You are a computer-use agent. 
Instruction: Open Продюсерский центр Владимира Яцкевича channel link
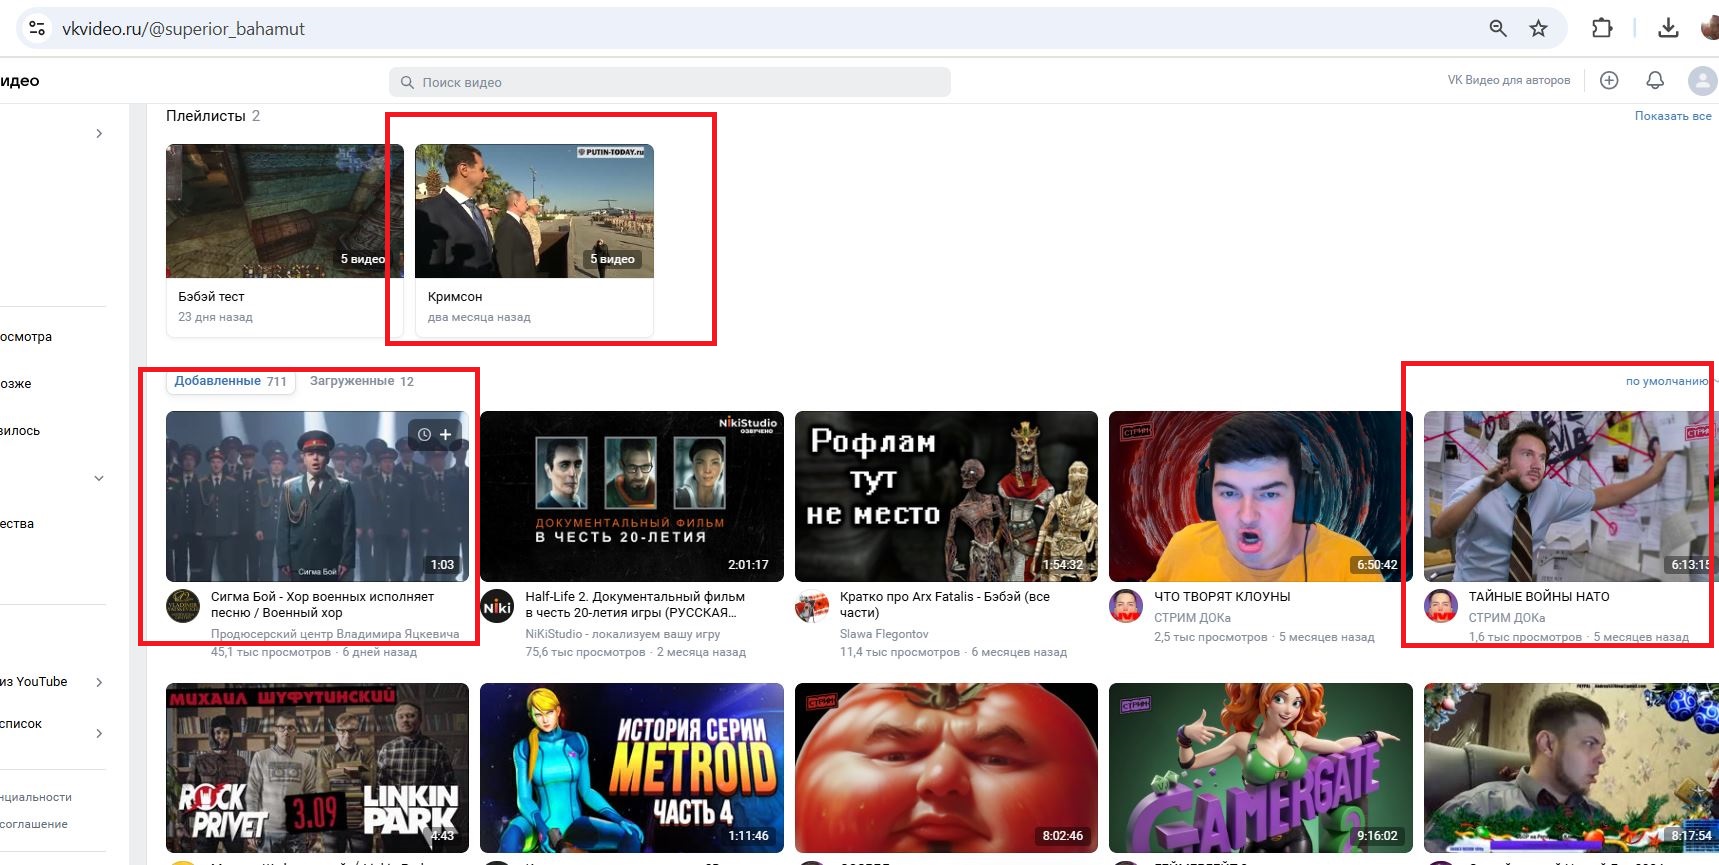335,634
